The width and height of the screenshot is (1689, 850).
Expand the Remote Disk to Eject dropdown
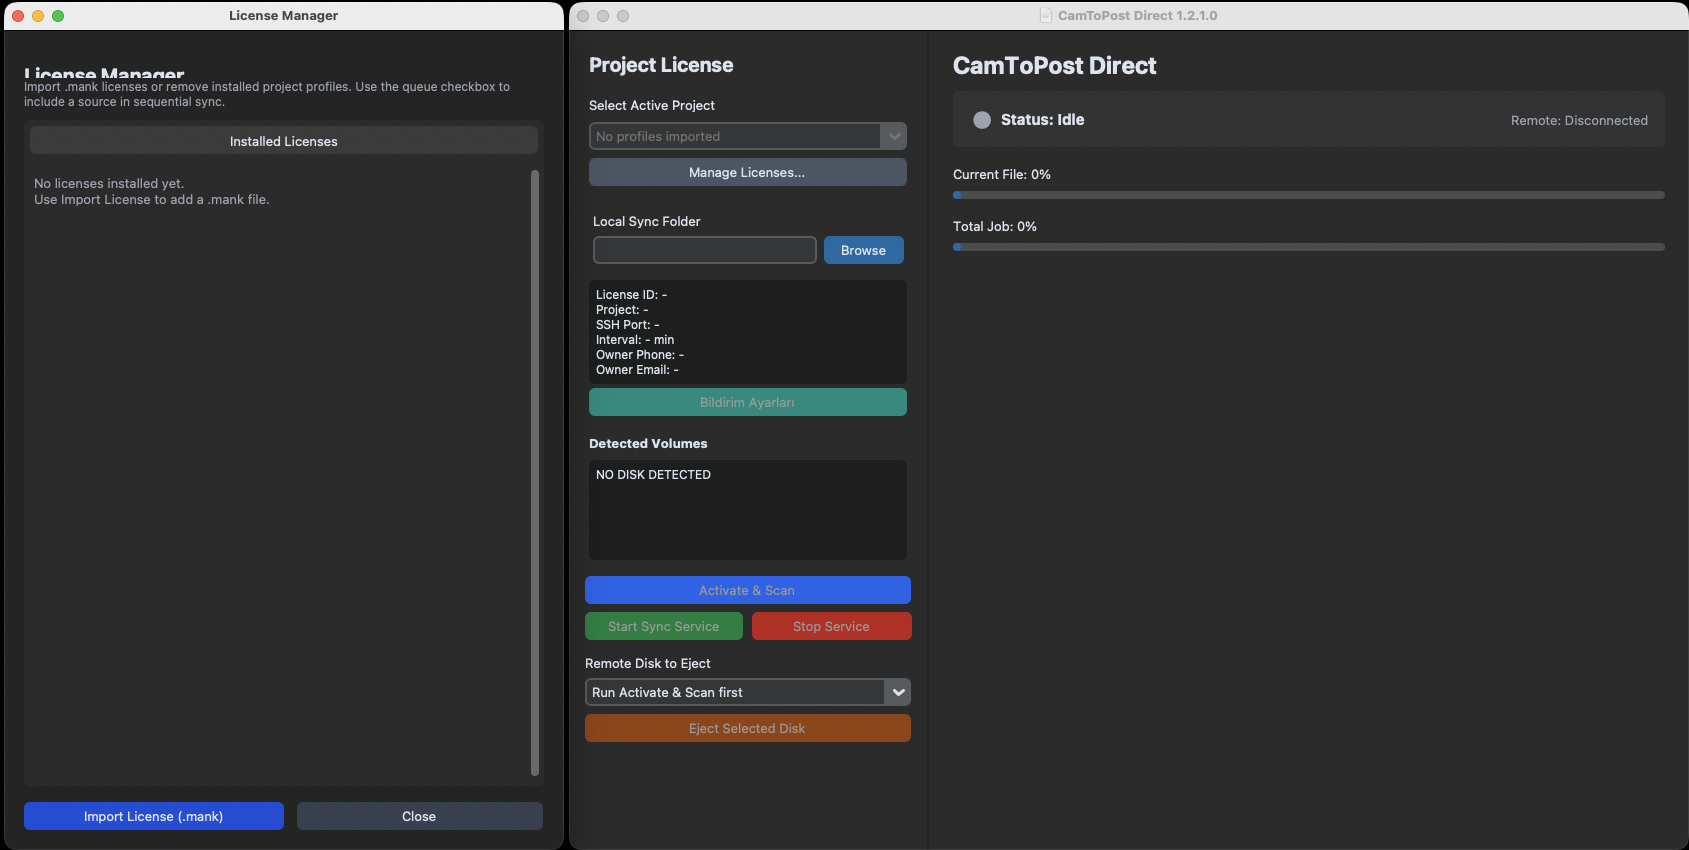(x=748, y=692)
